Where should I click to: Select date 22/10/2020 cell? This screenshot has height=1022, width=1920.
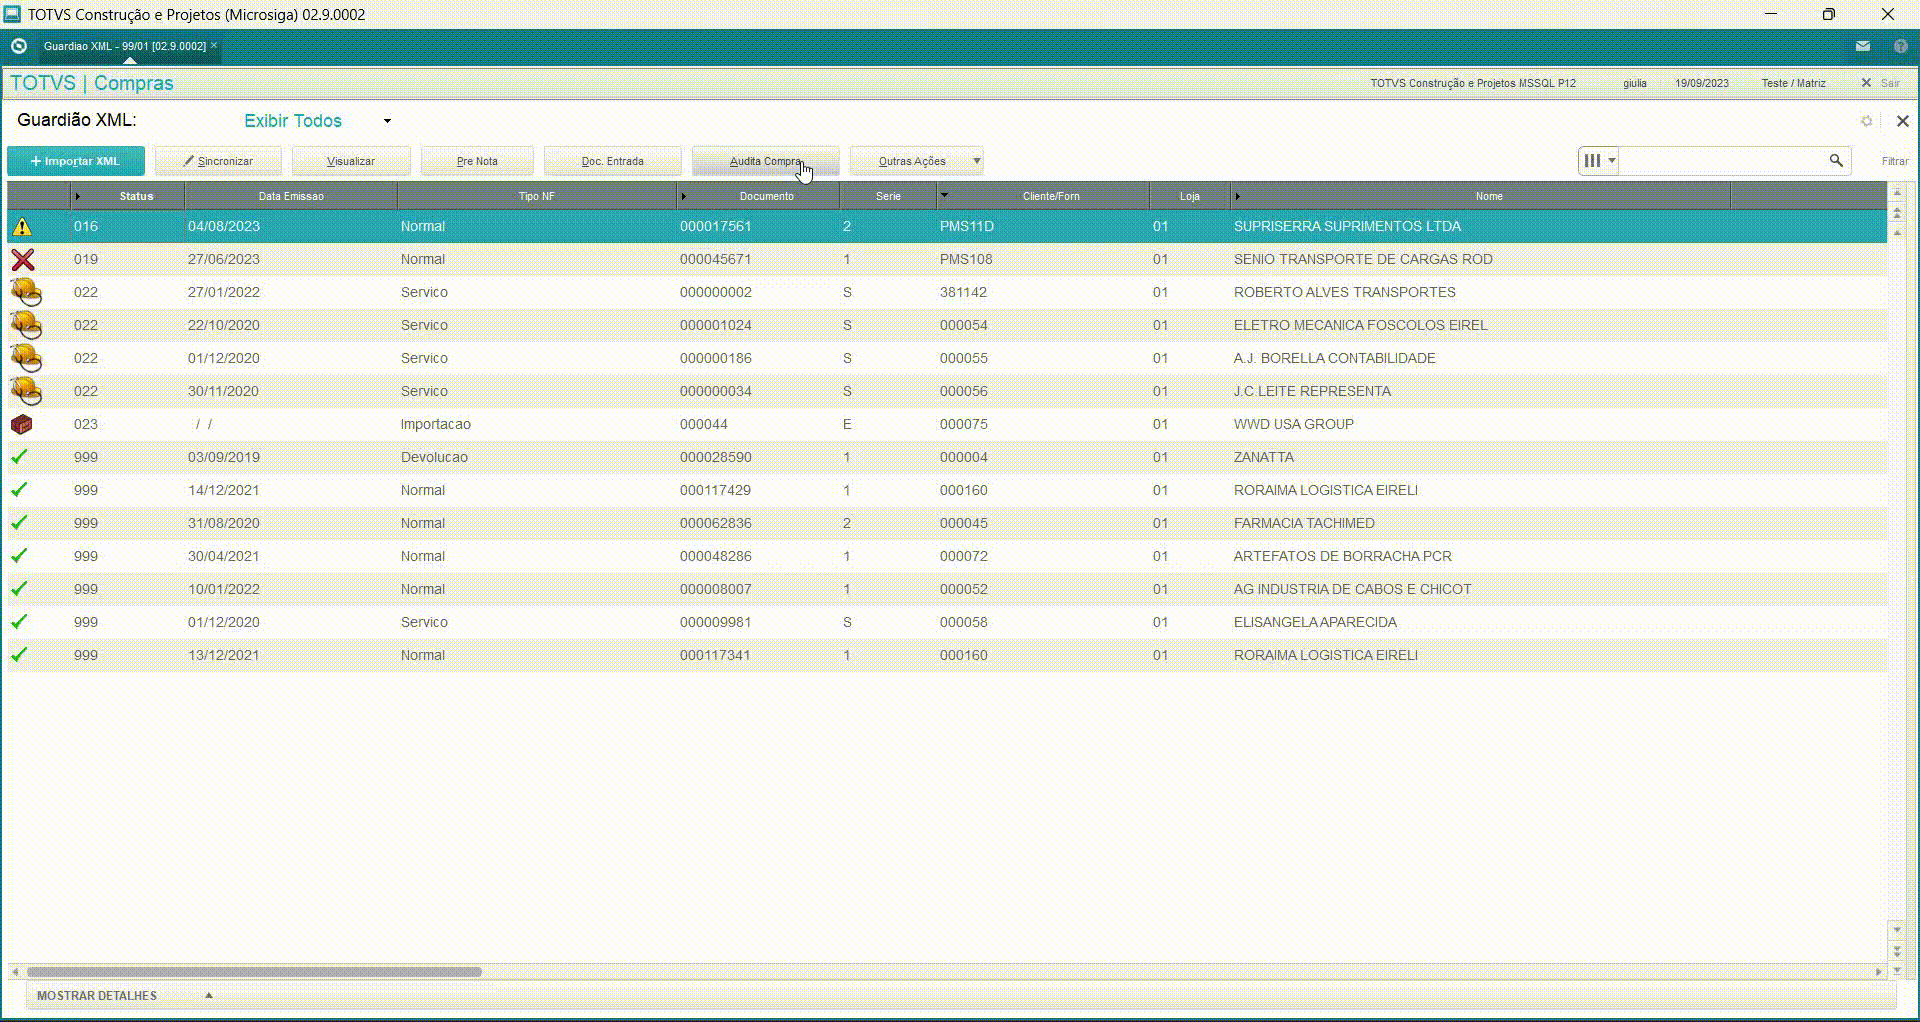click(224, 325)
